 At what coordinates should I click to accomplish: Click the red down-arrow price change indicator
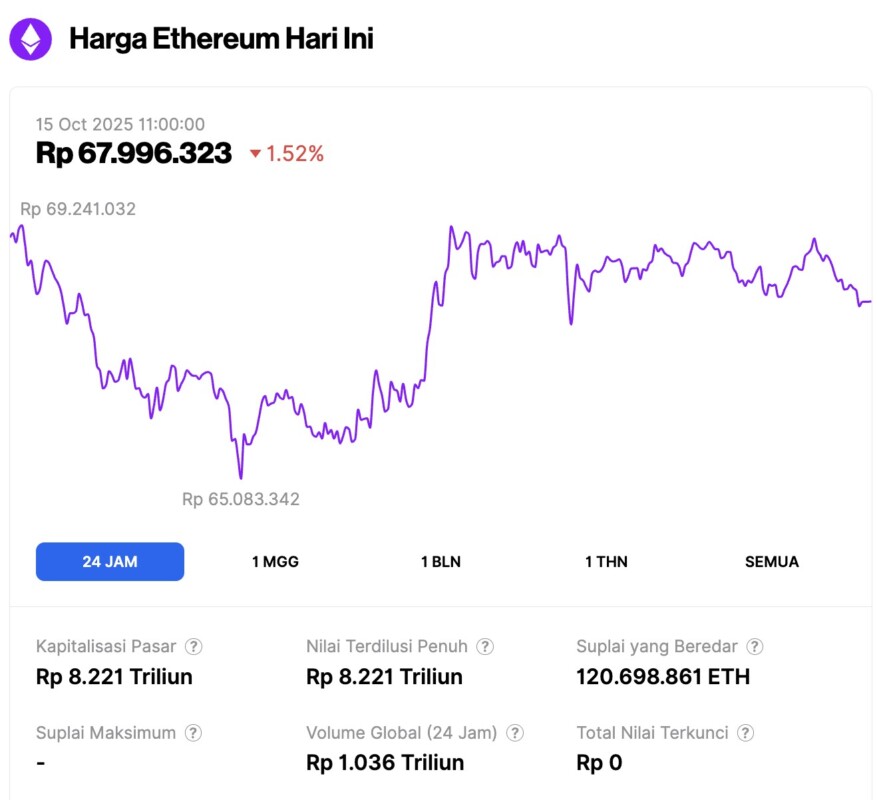click(x=255, y=154)
